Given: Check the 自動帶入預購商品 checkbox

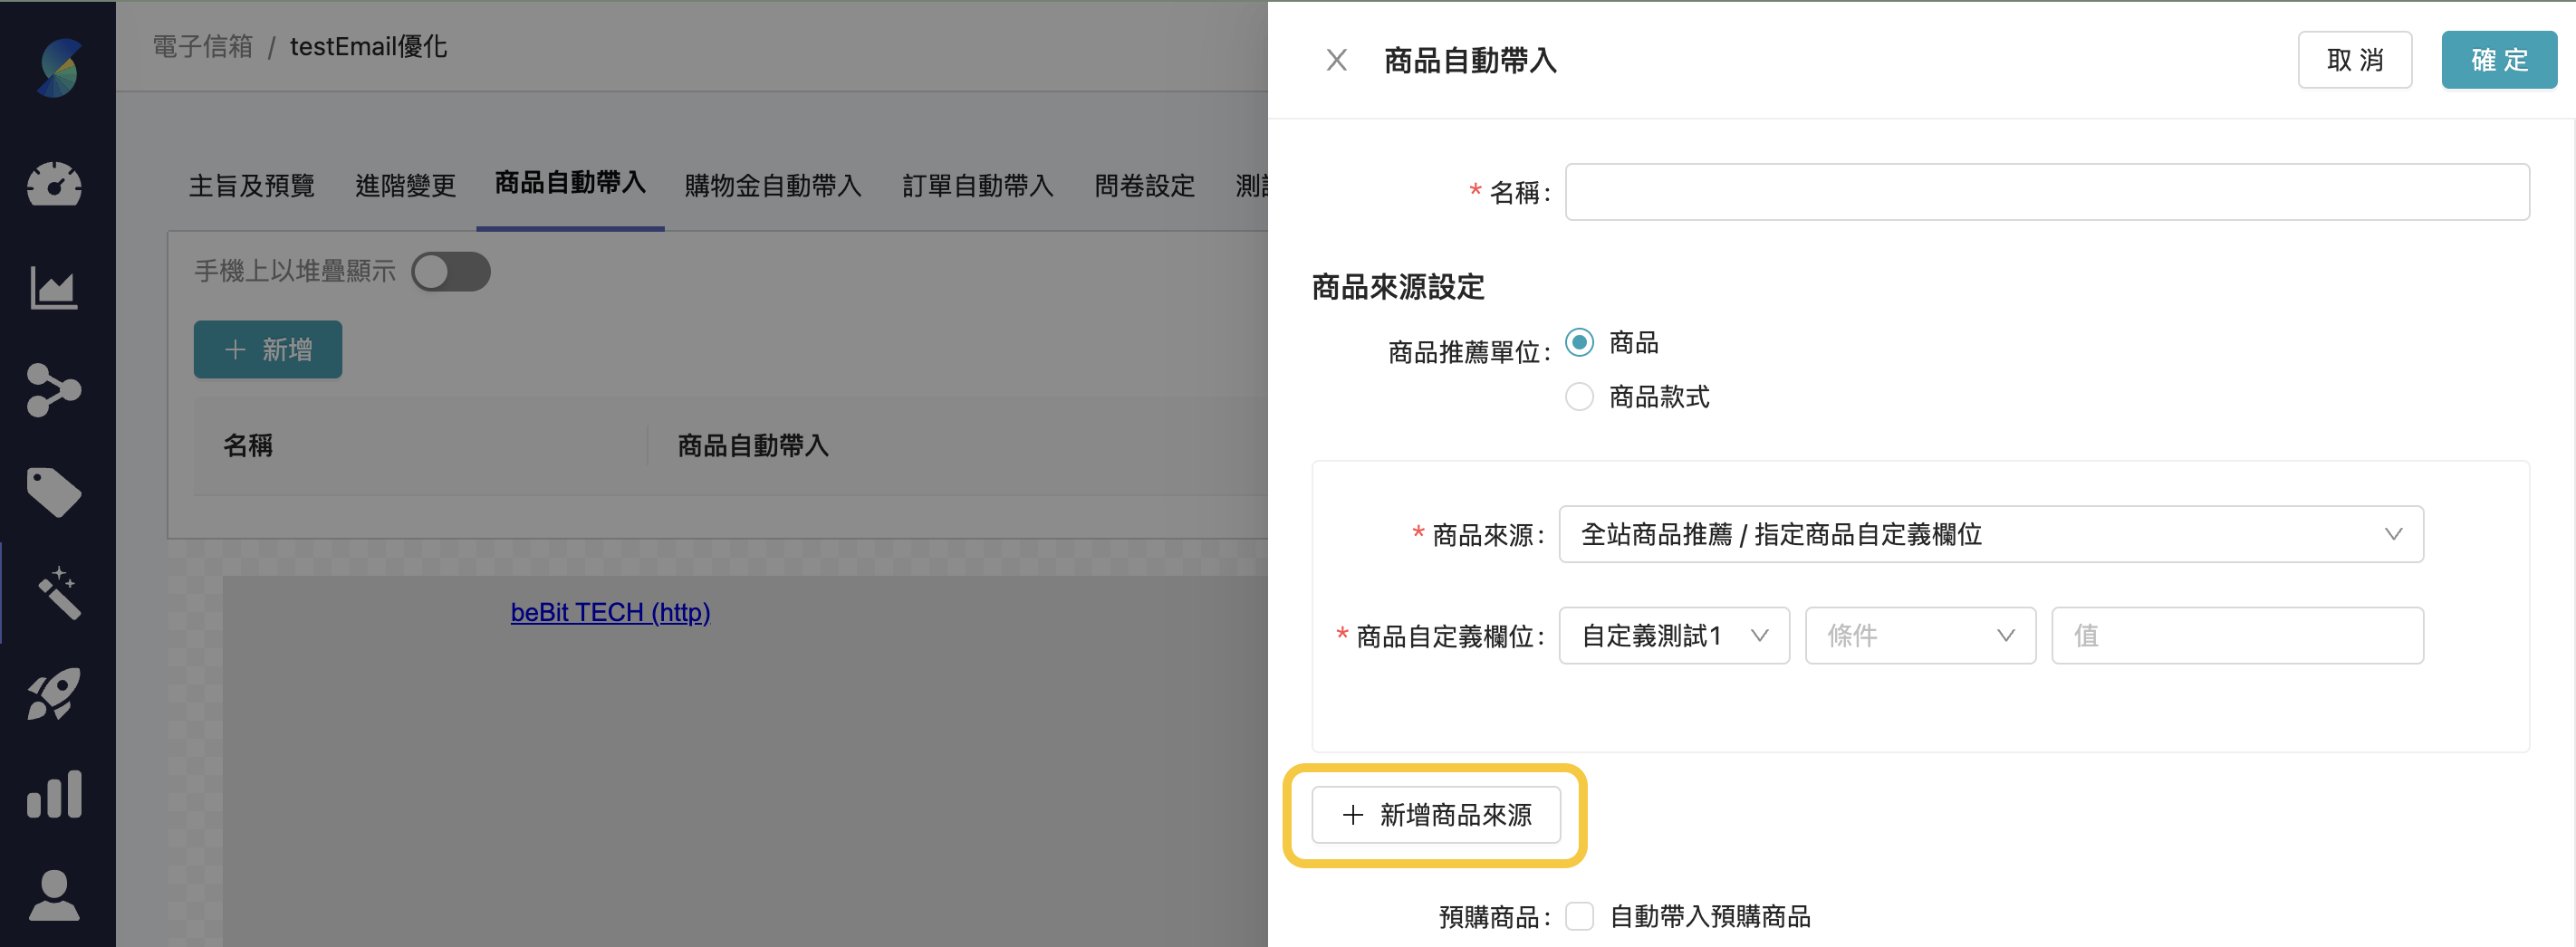Looking at the screenshot, I should pyautogui.click(x=1578, y=916).
